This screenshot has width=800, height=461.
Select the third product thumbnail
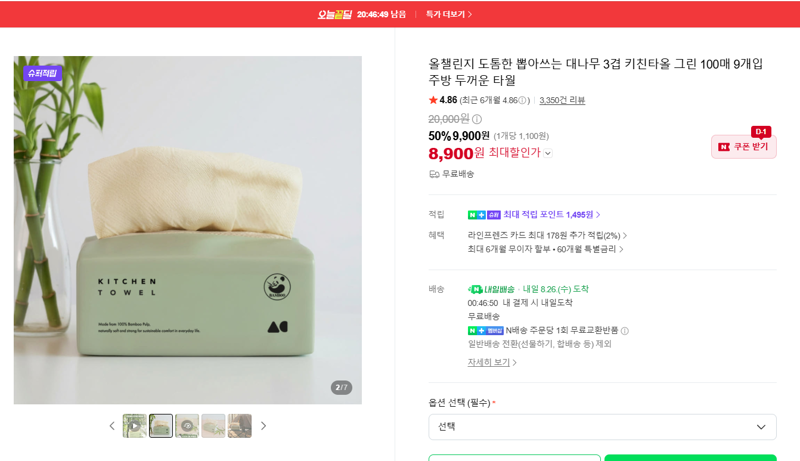(x=187, y=426)
